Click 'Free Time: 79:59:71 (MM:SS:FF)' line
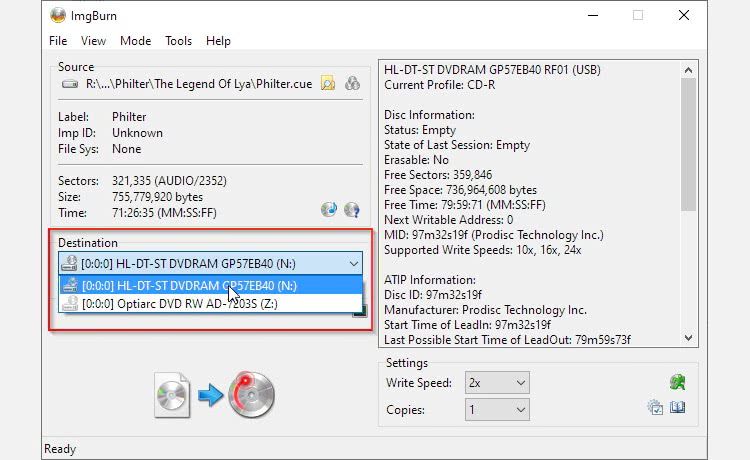The width and height of the screenshot is (750, 460). [464, 205]
